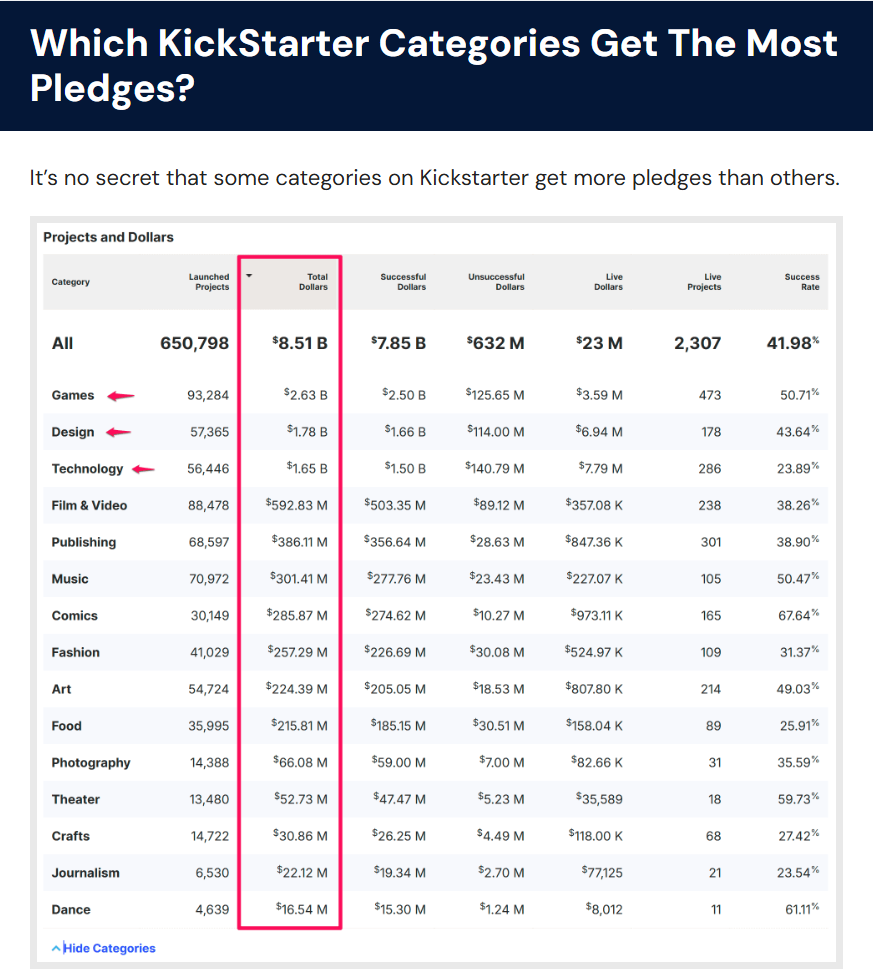Click the Unsuccessful Dollars column header

(x=496, y=282)
